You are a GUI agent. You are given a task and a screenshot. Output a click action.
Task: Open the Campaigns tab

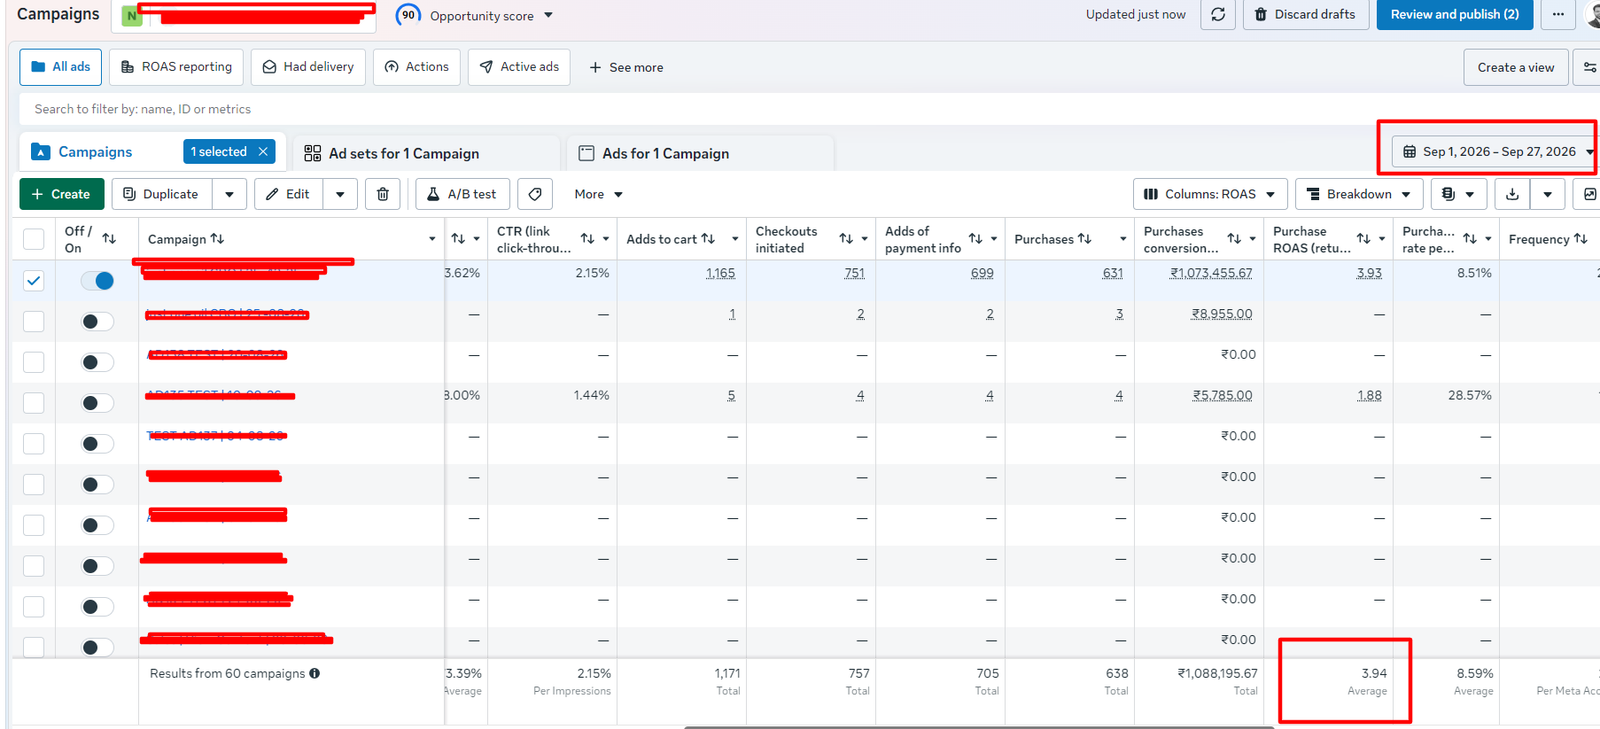[x=95, y=152]
